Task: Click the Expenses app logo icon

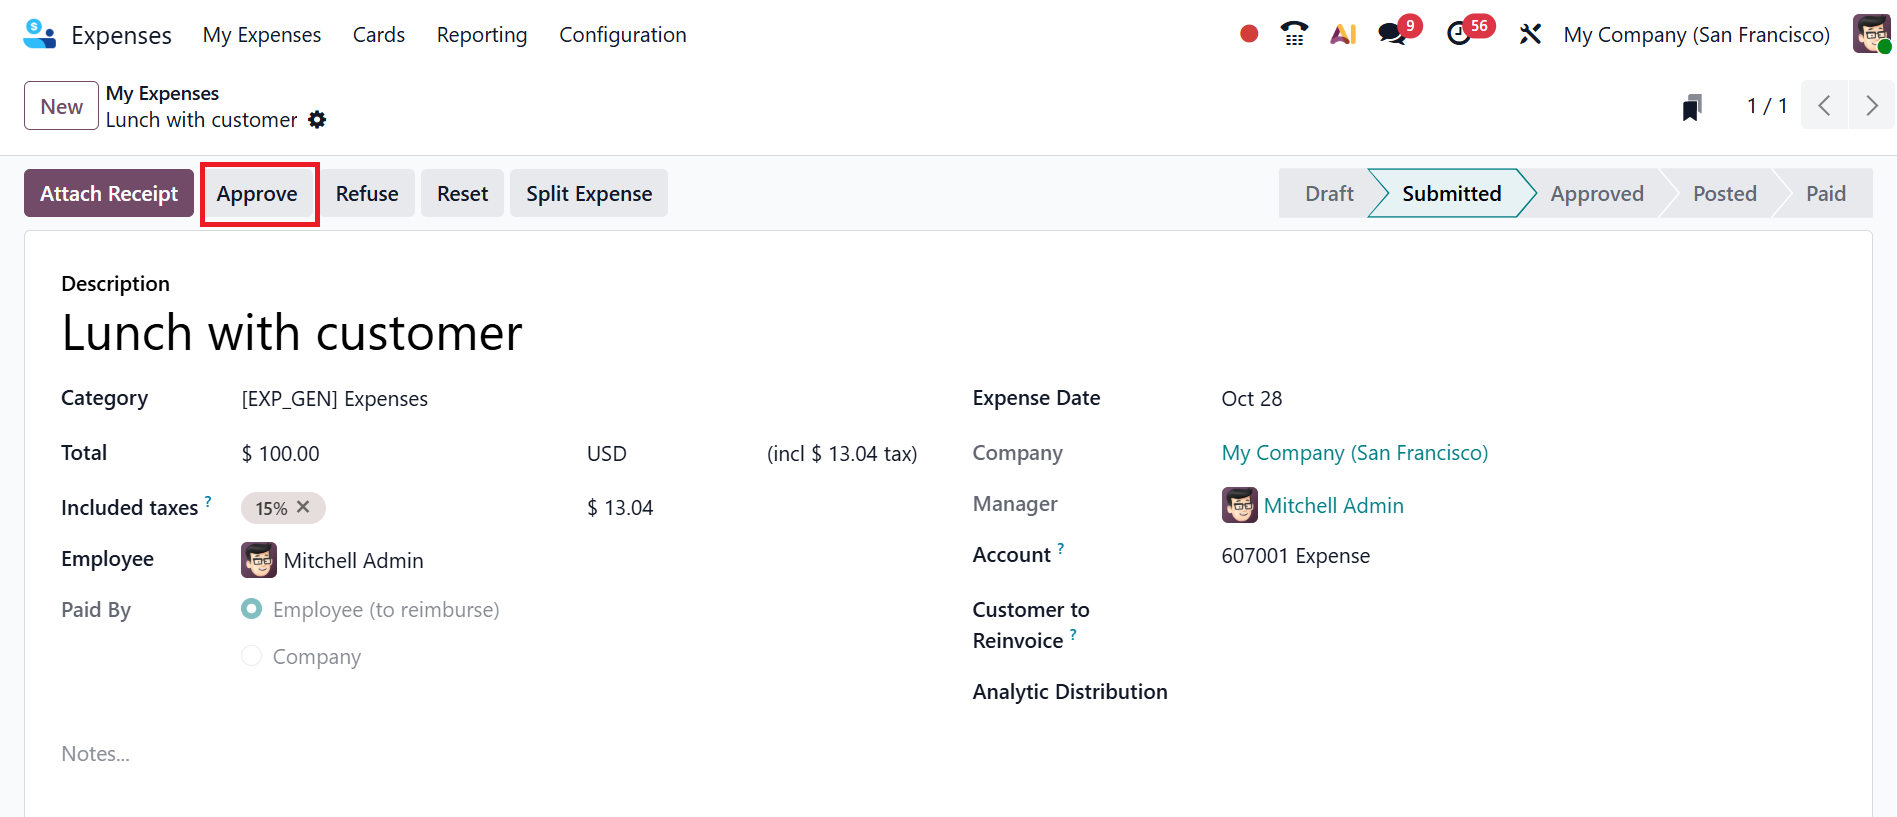Action: (39, 34)
